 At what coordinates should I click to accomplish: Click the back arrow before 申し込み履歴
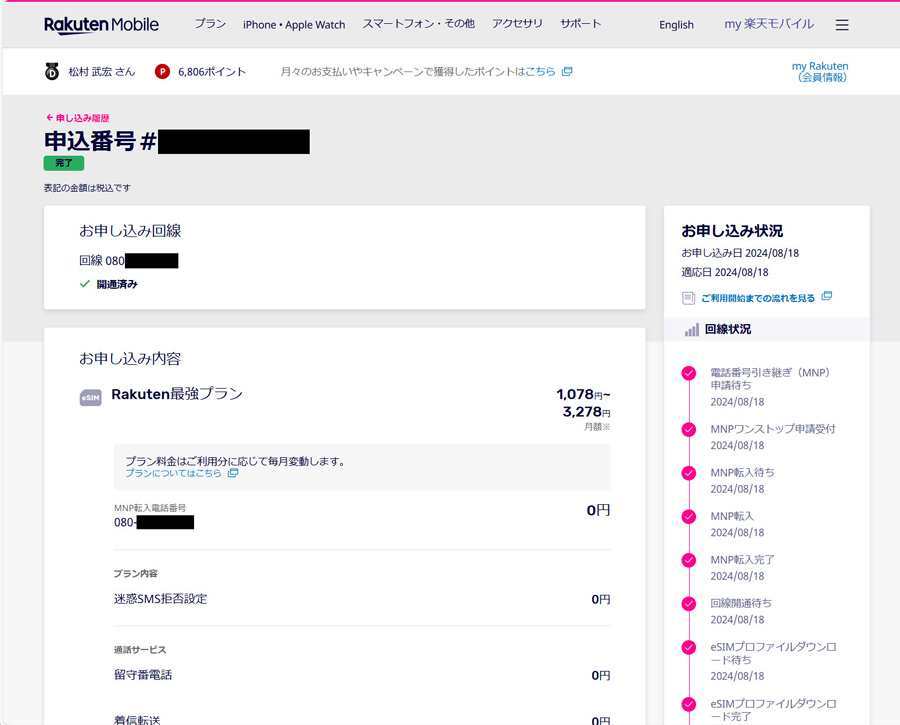tap(49, 118)
